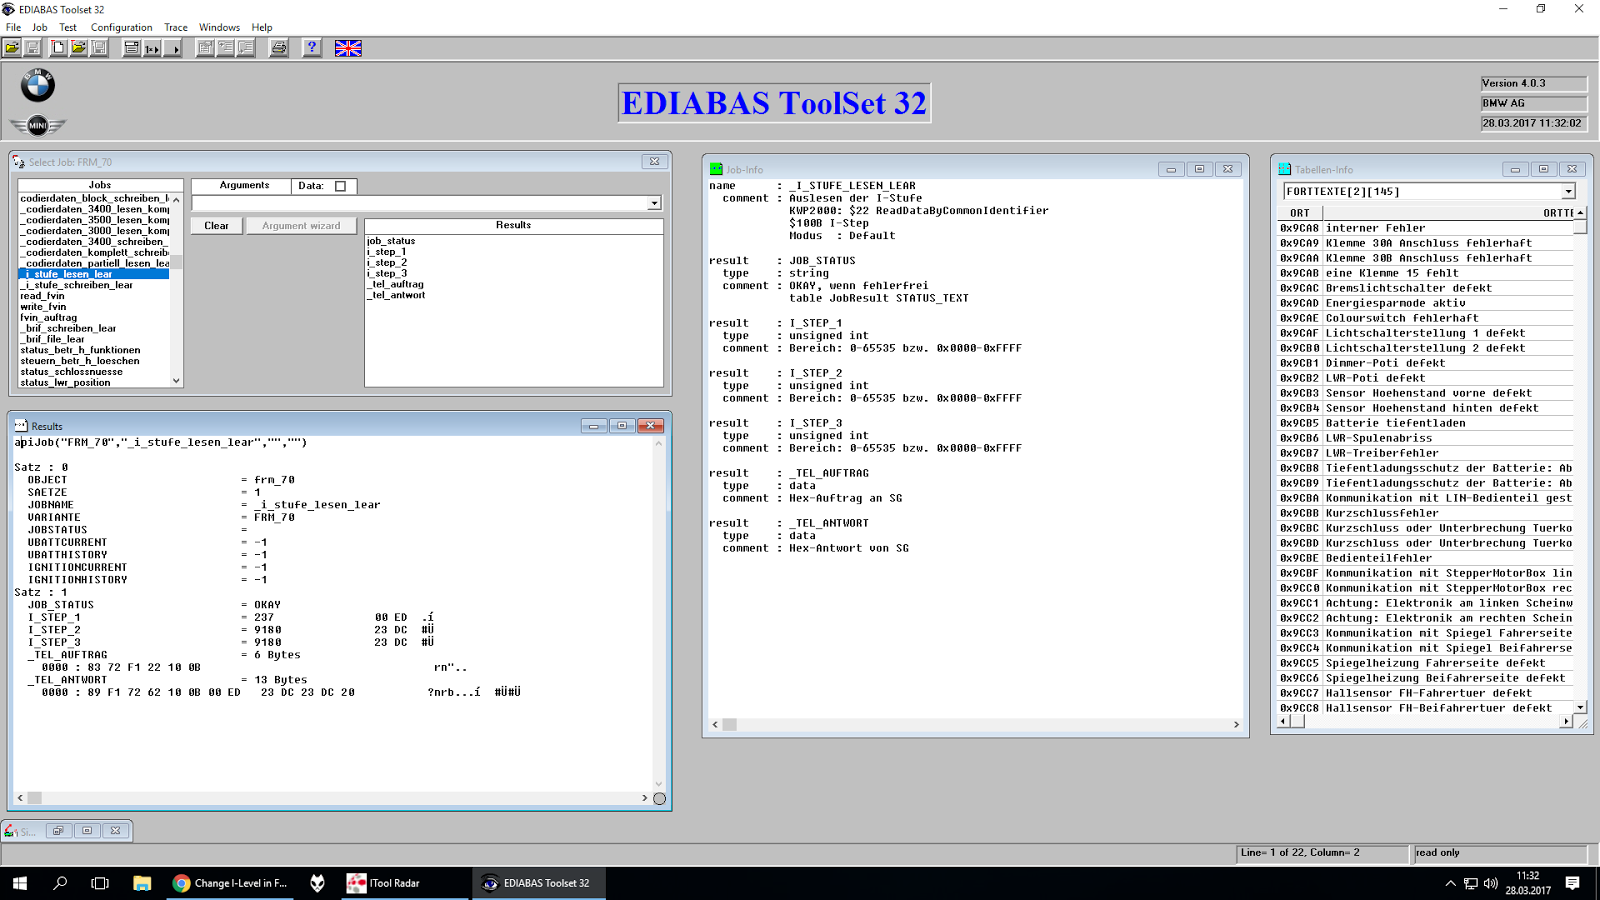1600x900 pixels.
Task: Click Job-Info horizontal scrollbar thumb
Action: 730,725
